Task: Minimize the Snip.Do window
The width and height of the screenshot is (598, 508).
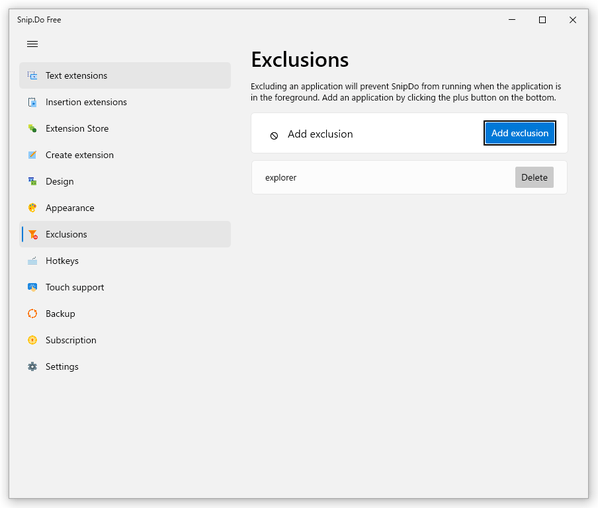Action: [512, 20]
